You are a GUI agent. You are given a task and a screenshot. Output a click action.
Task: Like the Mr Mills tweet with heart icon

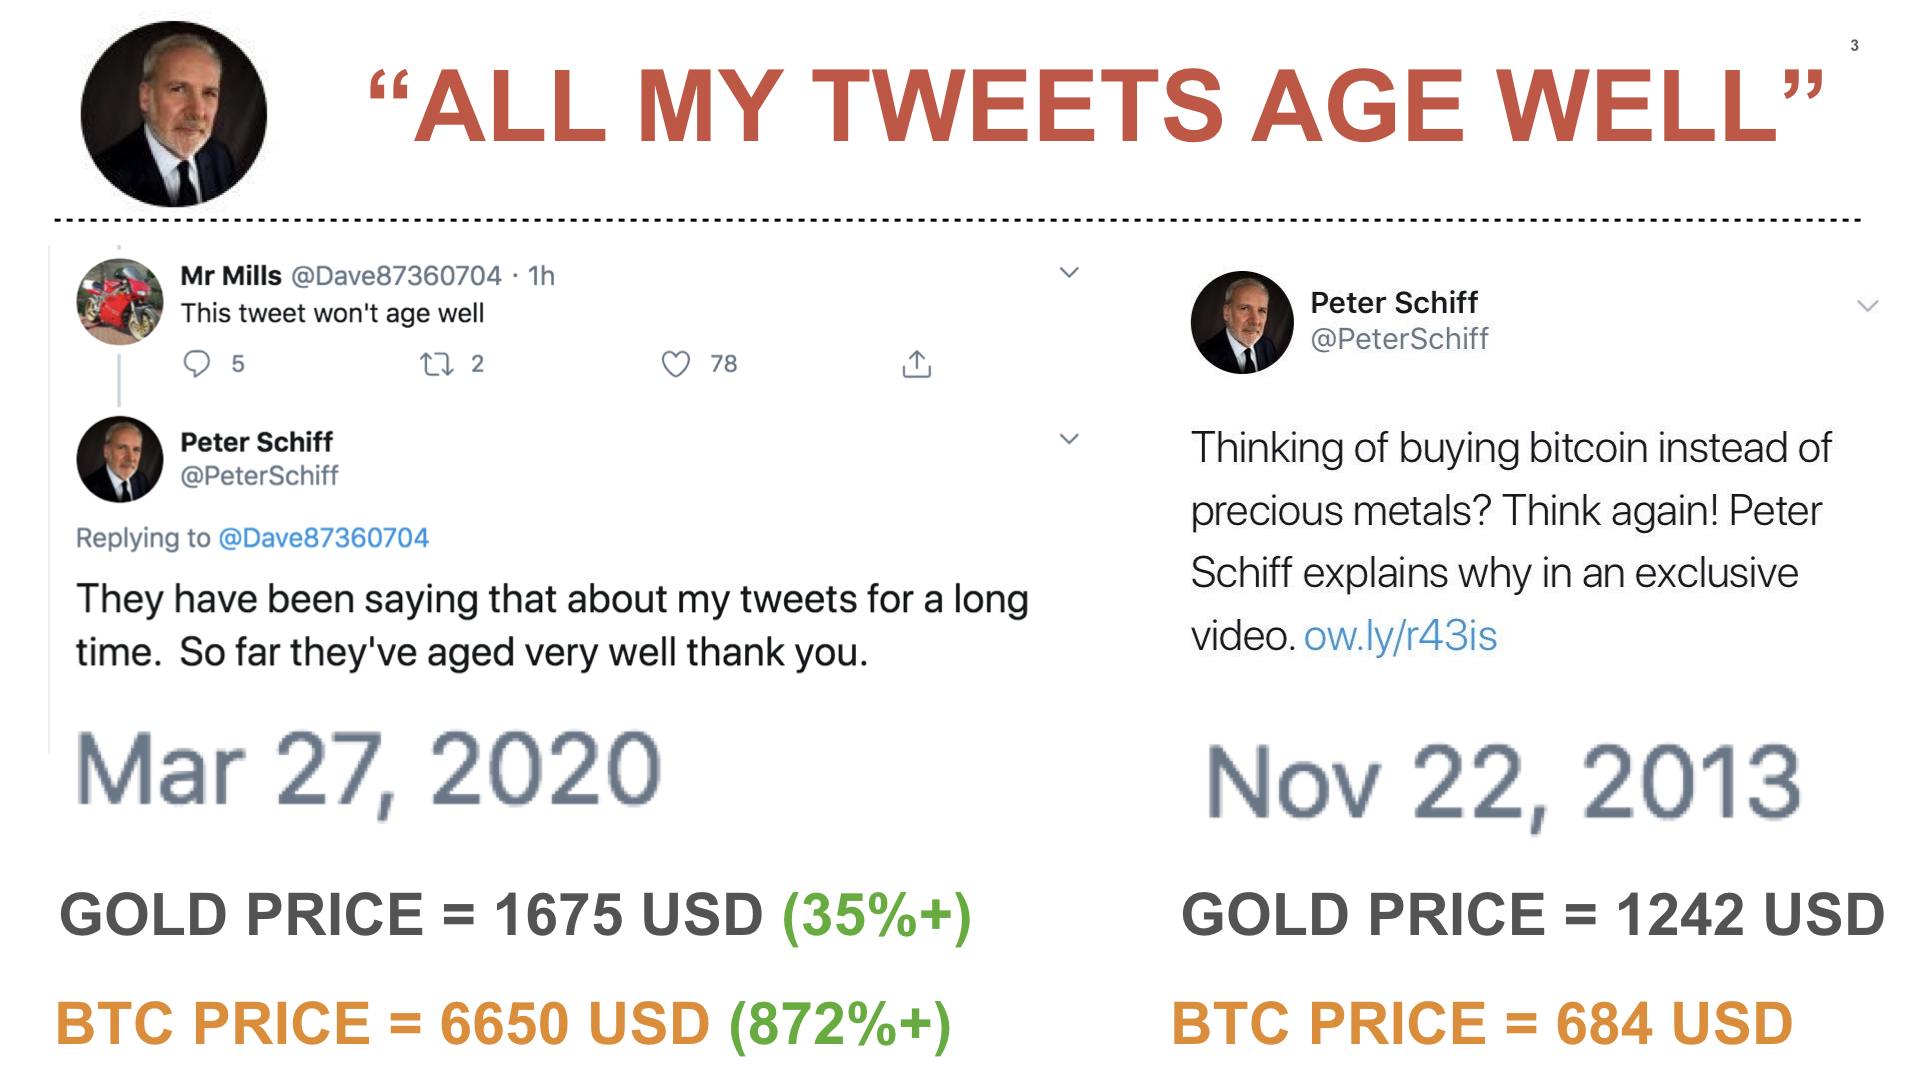pyautogui.click(x=676, y=364)
